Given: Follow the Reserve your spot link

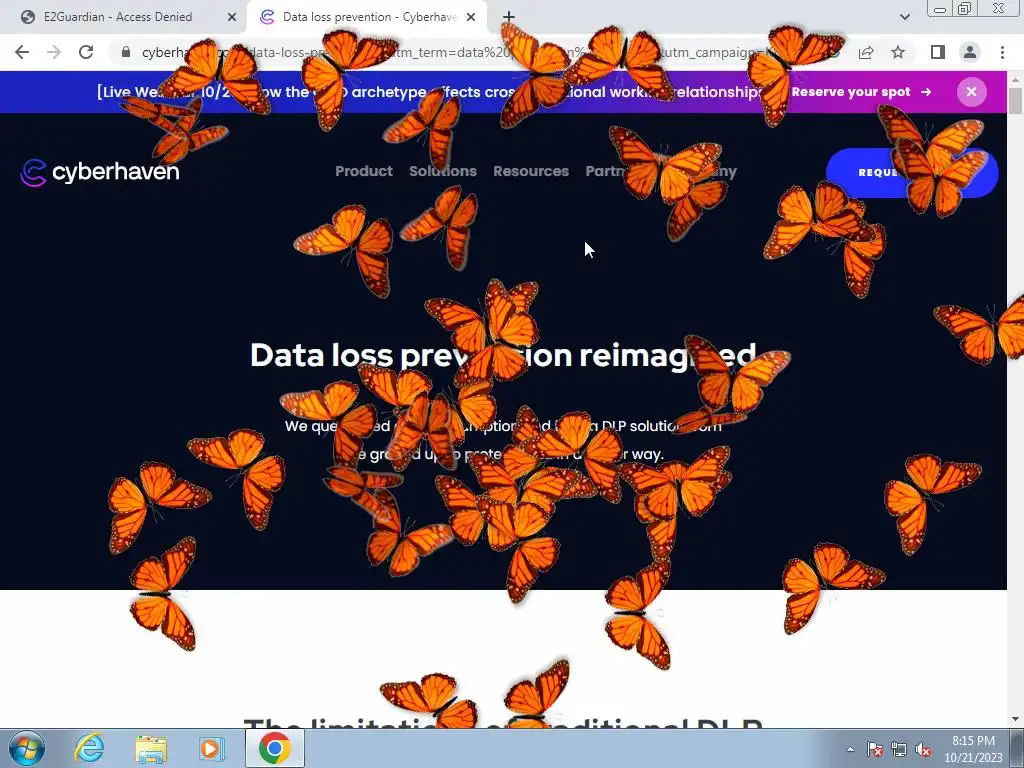Looking at the screenshot, I should pyautogui.click(x=861, y=92).
